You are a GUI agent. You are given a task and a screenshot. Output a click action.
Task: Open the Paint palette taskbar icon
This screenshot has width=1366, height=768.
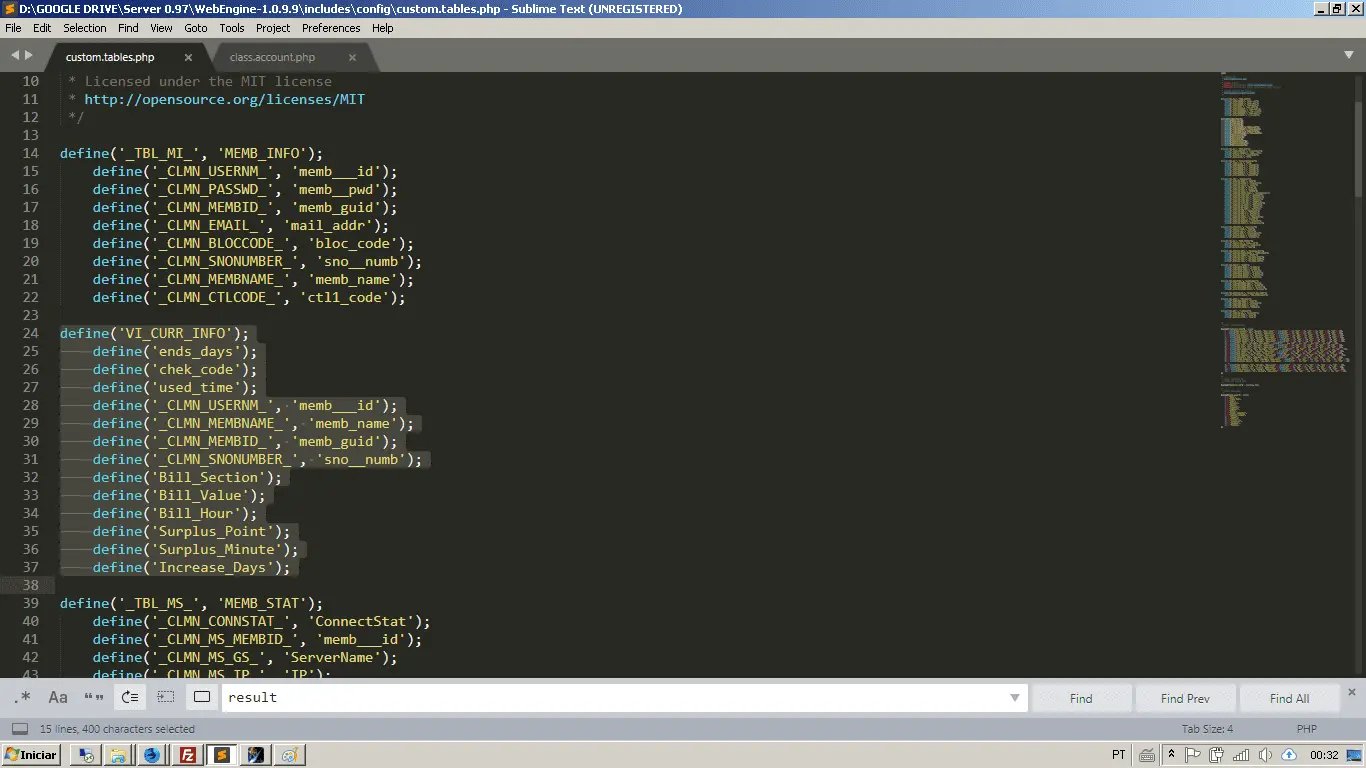point(290,755)
